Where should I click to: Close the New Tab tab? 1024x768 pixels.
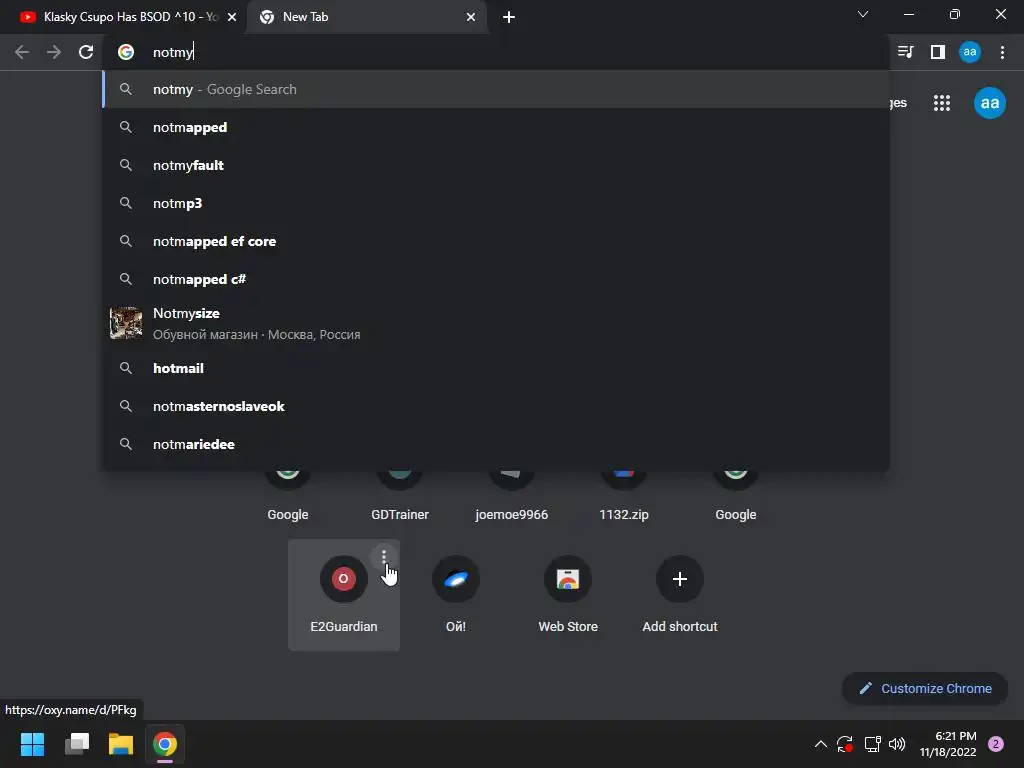[x=471, y=17]
